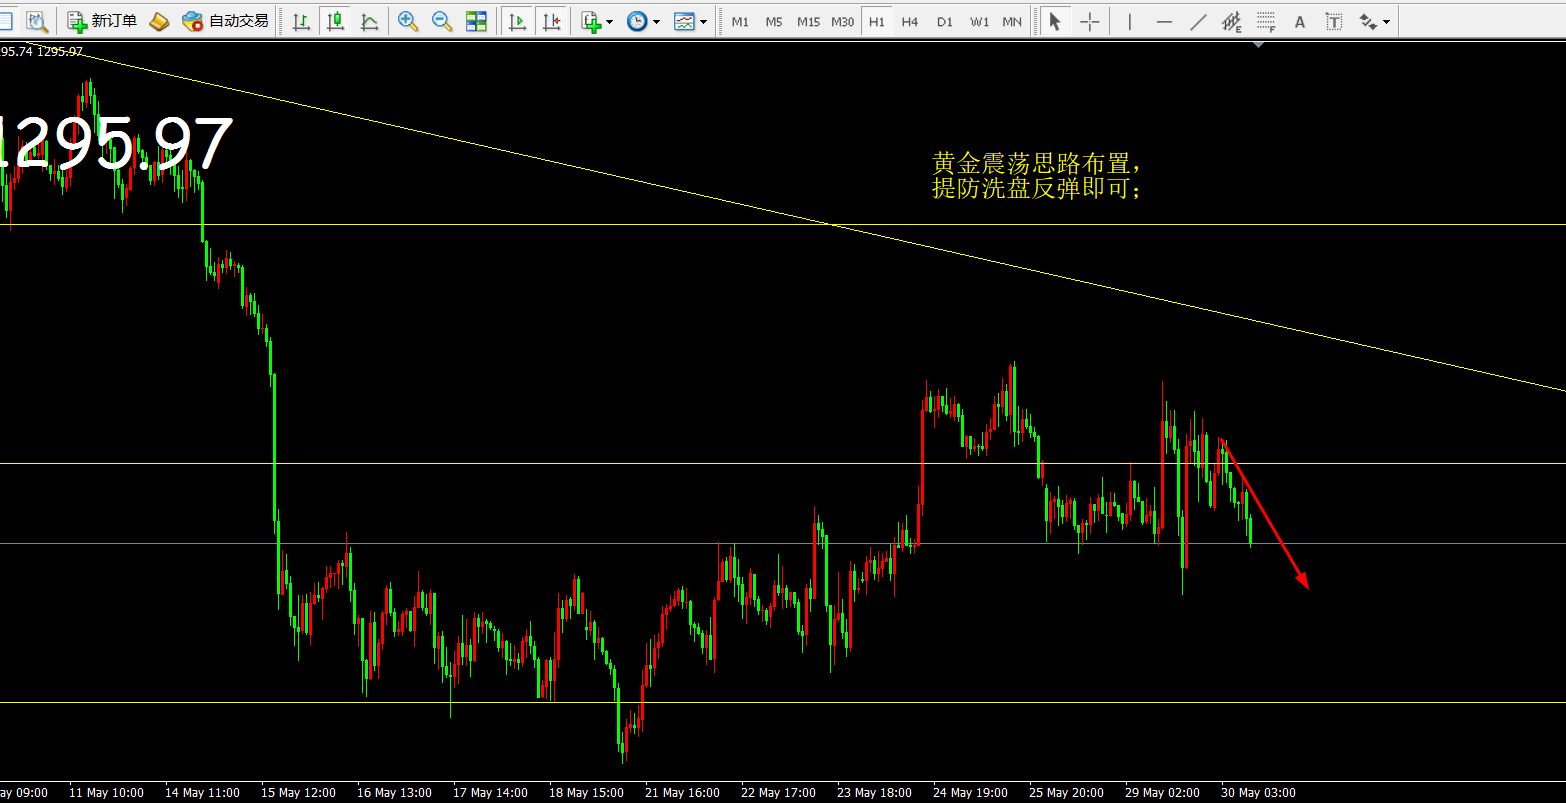Screen dimensions: 1566x803
Task: Select the vertical line drawing tool
Action: (1130, 21)
